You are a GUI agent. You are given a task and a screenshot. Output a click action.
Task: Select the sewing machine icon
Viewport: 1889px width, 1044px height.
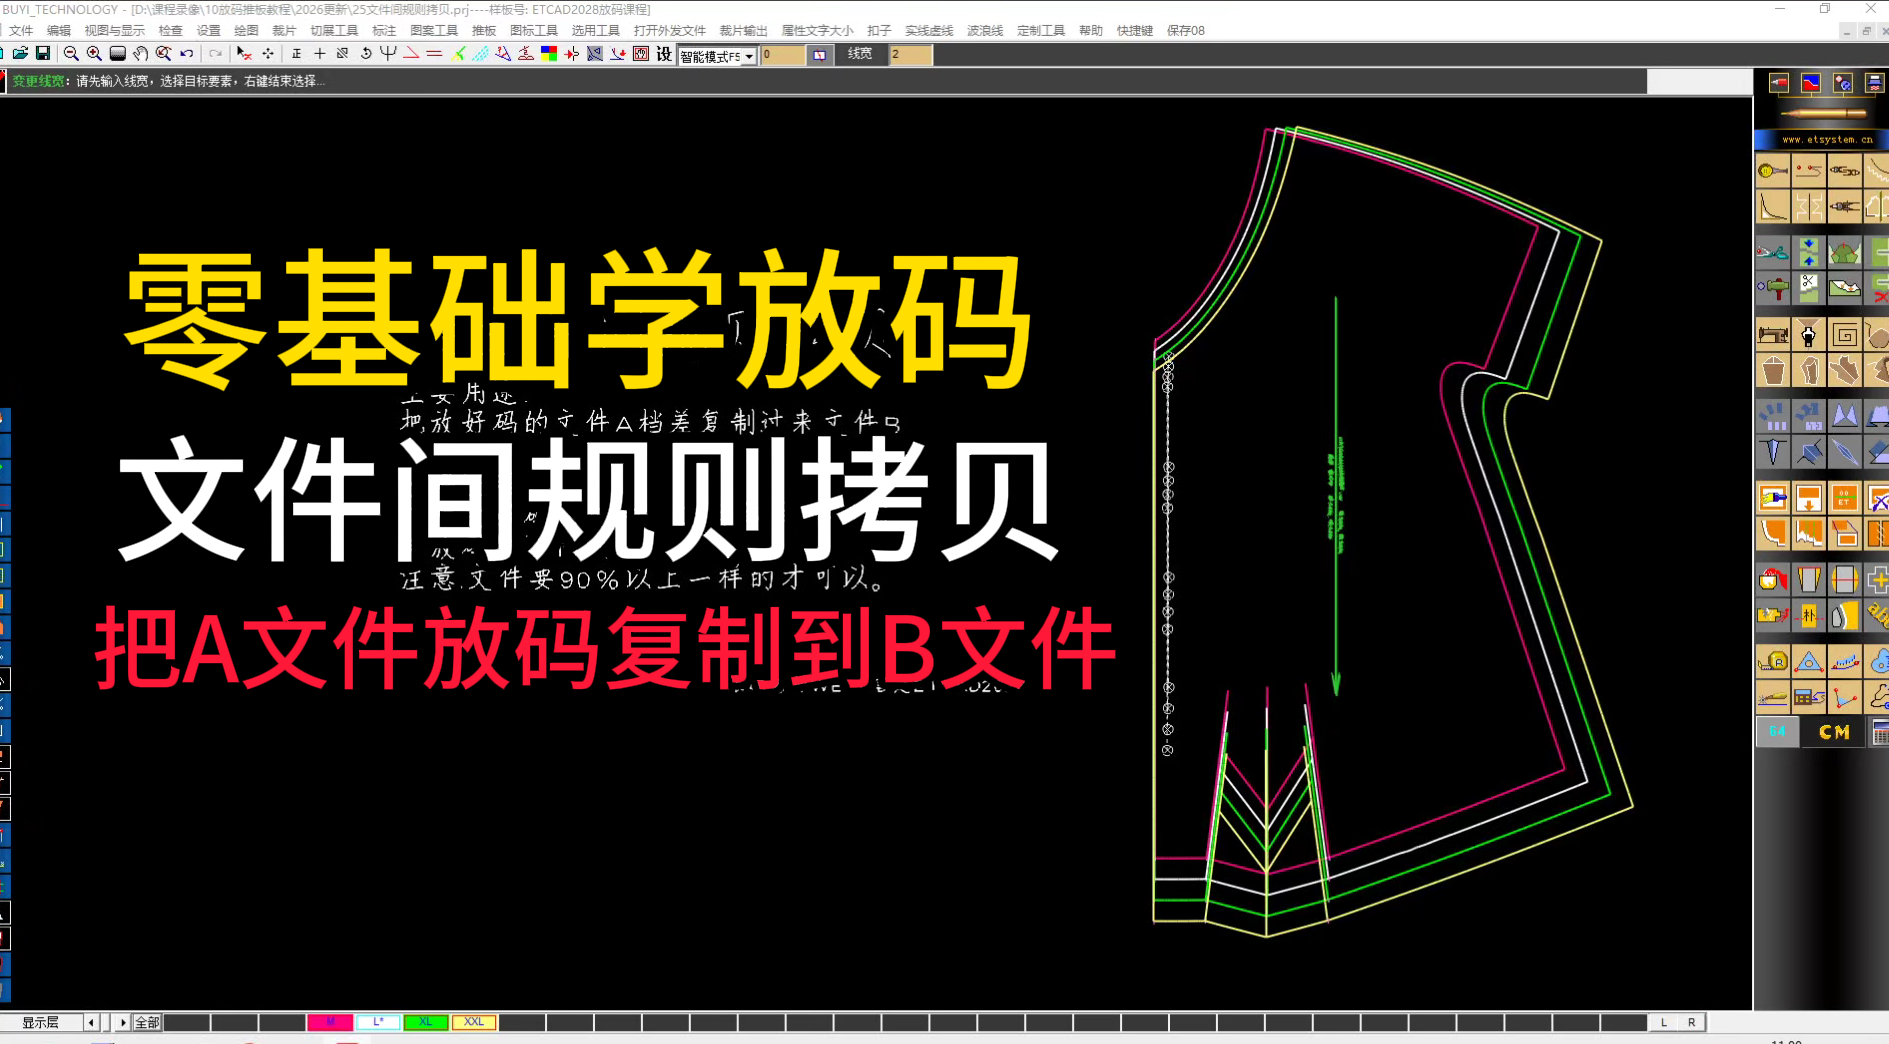(x=1773, y=335)
